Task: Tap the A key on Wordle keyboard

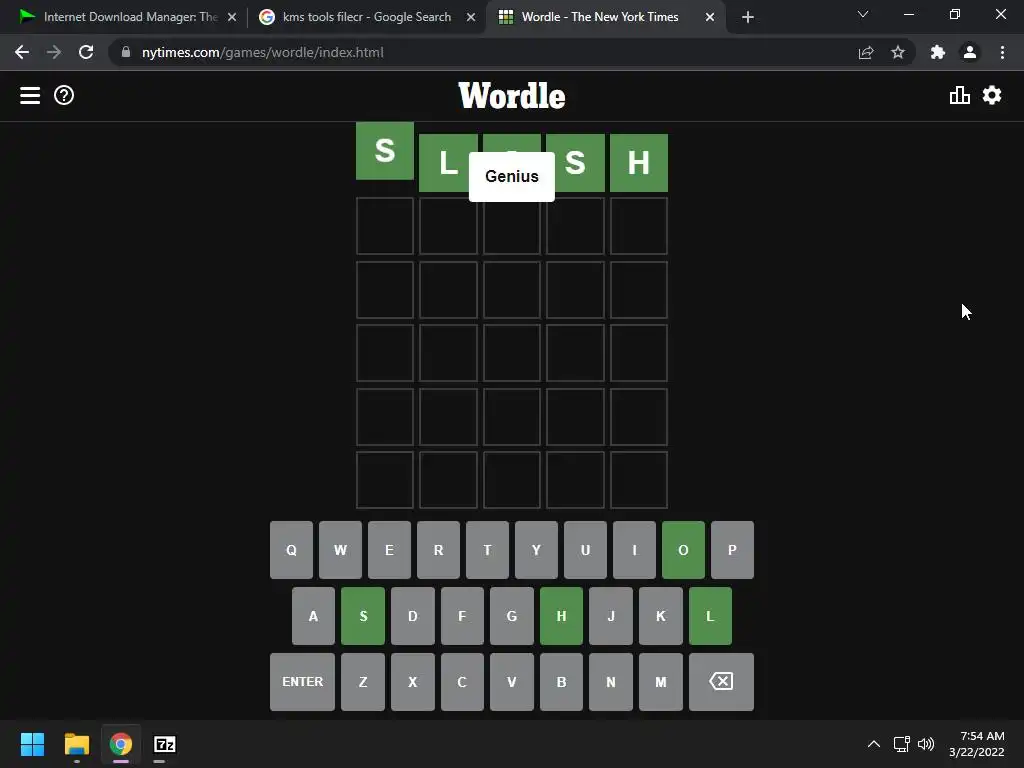Action: point(313,616)
